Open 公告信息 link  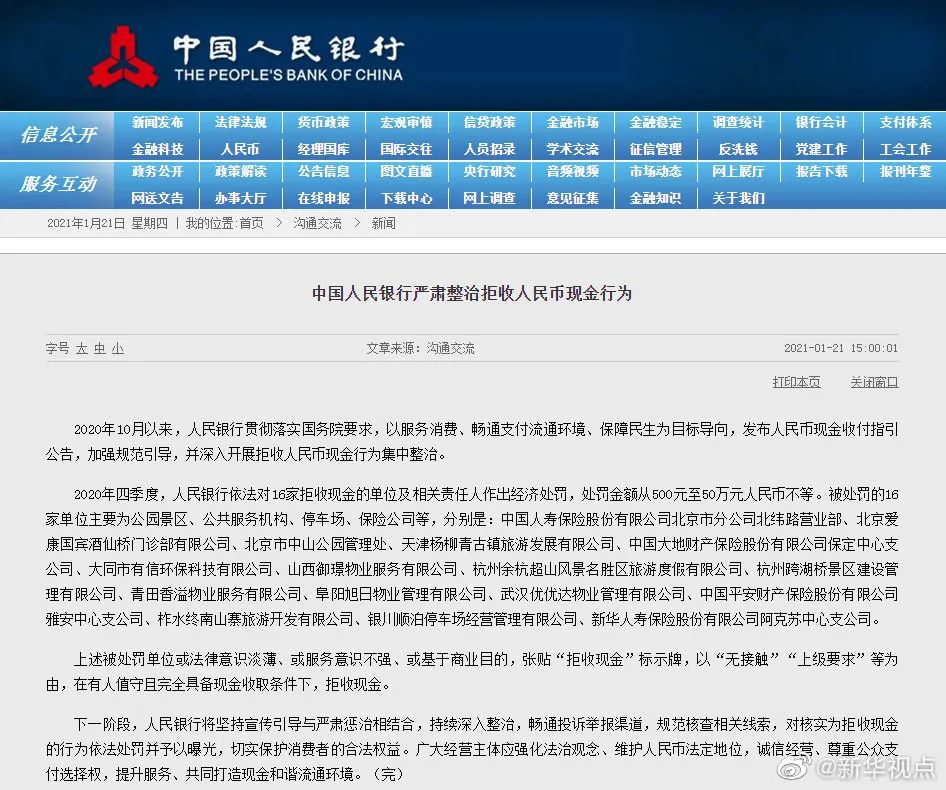[323, 171]
